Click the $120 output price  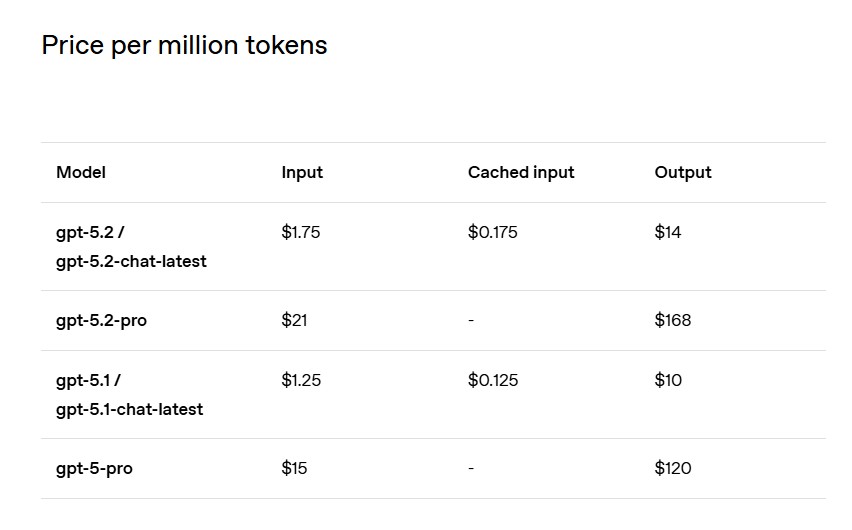[x=673, y=468]
